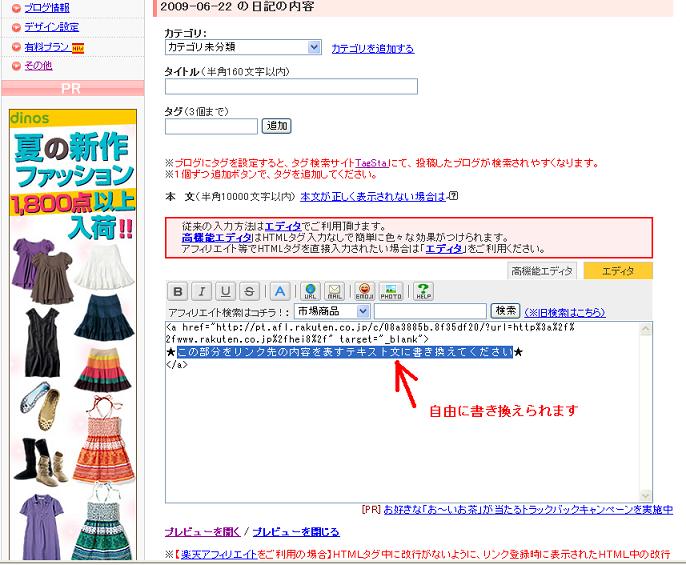
Task: Click the プレビューを開く link
Action: (x=203, y=532)
